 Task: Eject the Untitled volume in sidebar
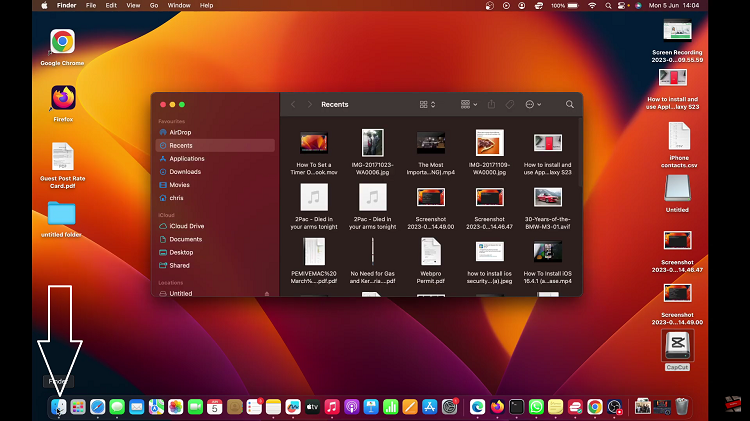click(x=267, y=294)
